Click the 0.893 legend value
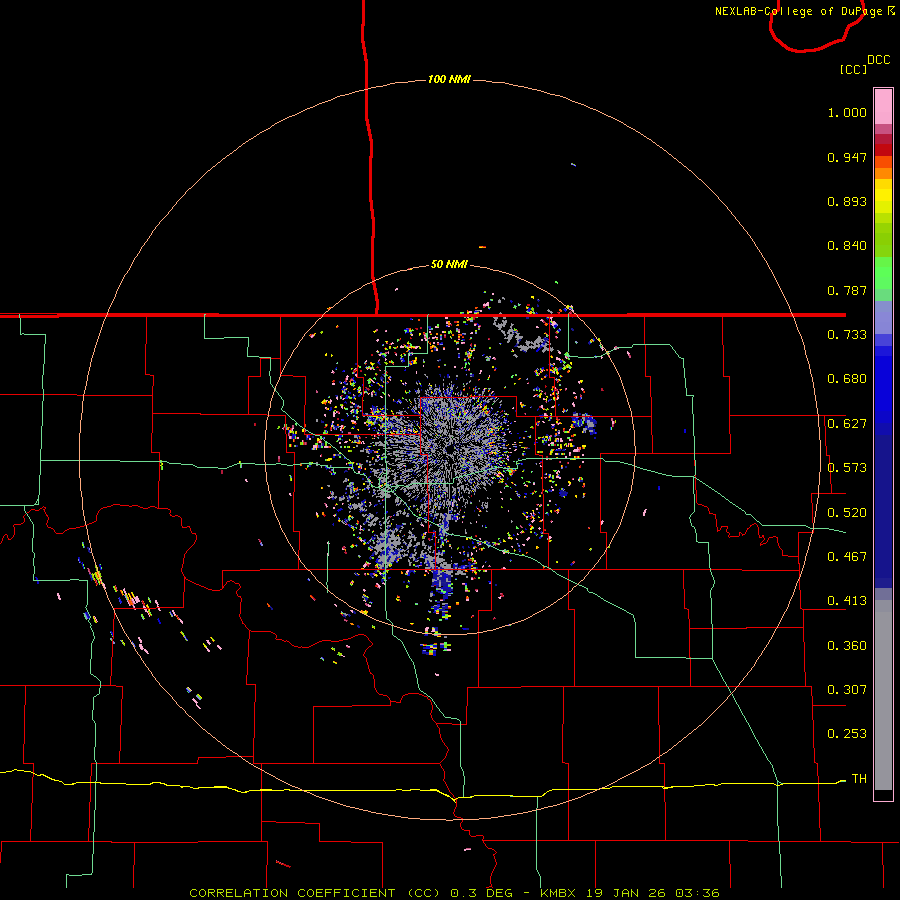The width and height of the screenshot is (900, 900). [847, 201]
